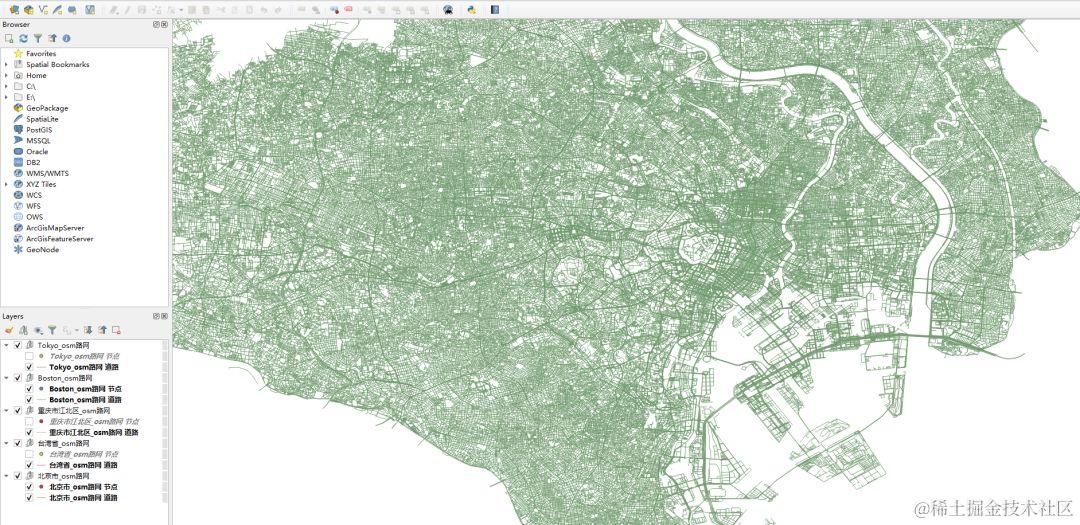Toggle visibility of Tokyo_osm路网 group
The width and height of the screenshot is (1080, 525).
[18, 345]
